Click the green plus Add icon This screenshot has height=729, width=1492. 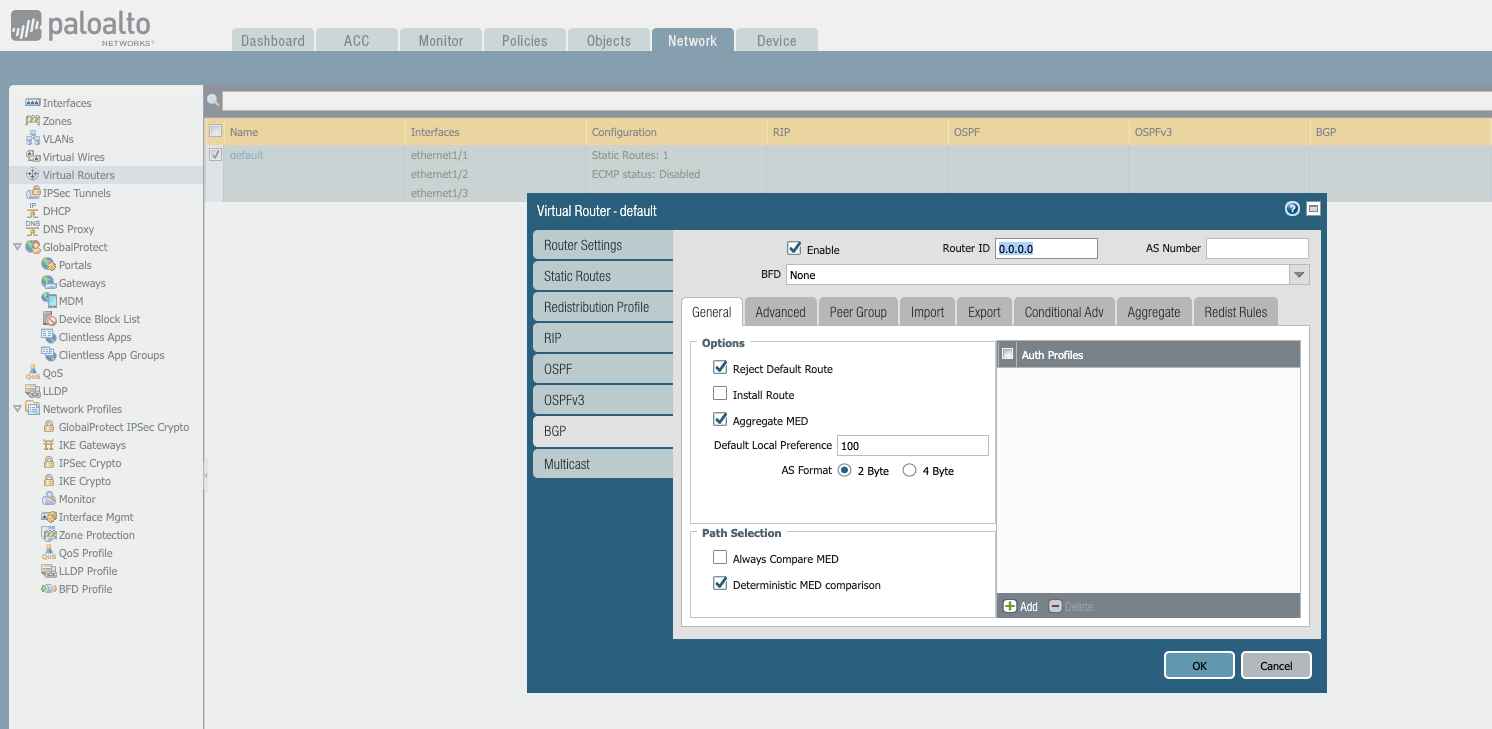(x=1010, y=606)
